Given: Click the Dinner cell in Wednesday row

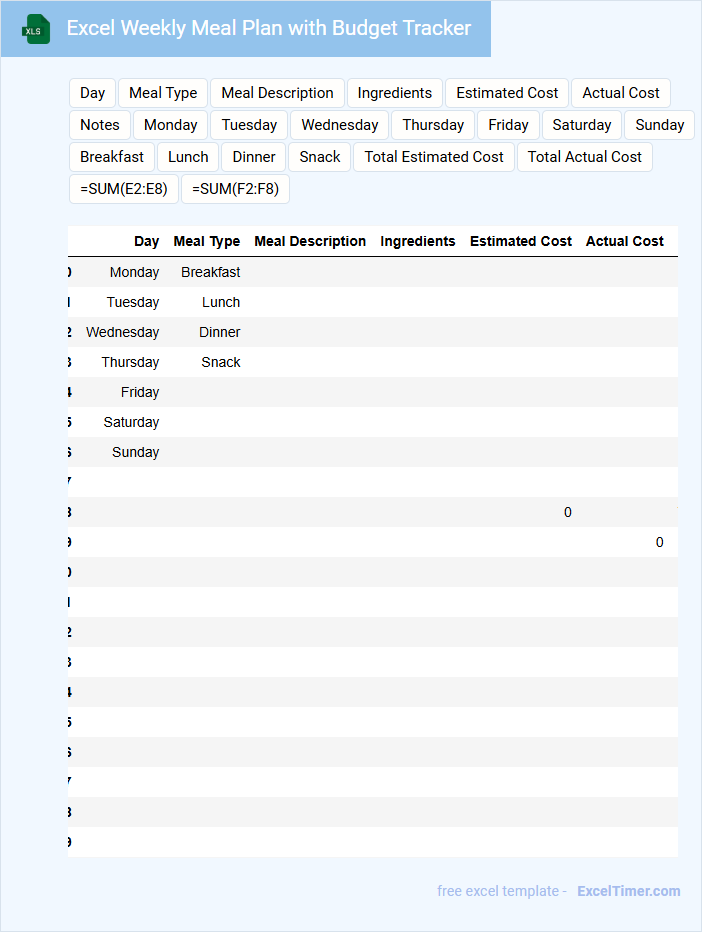Looking at the screenshot, I should pyautogui.click(x=219, y=332).
